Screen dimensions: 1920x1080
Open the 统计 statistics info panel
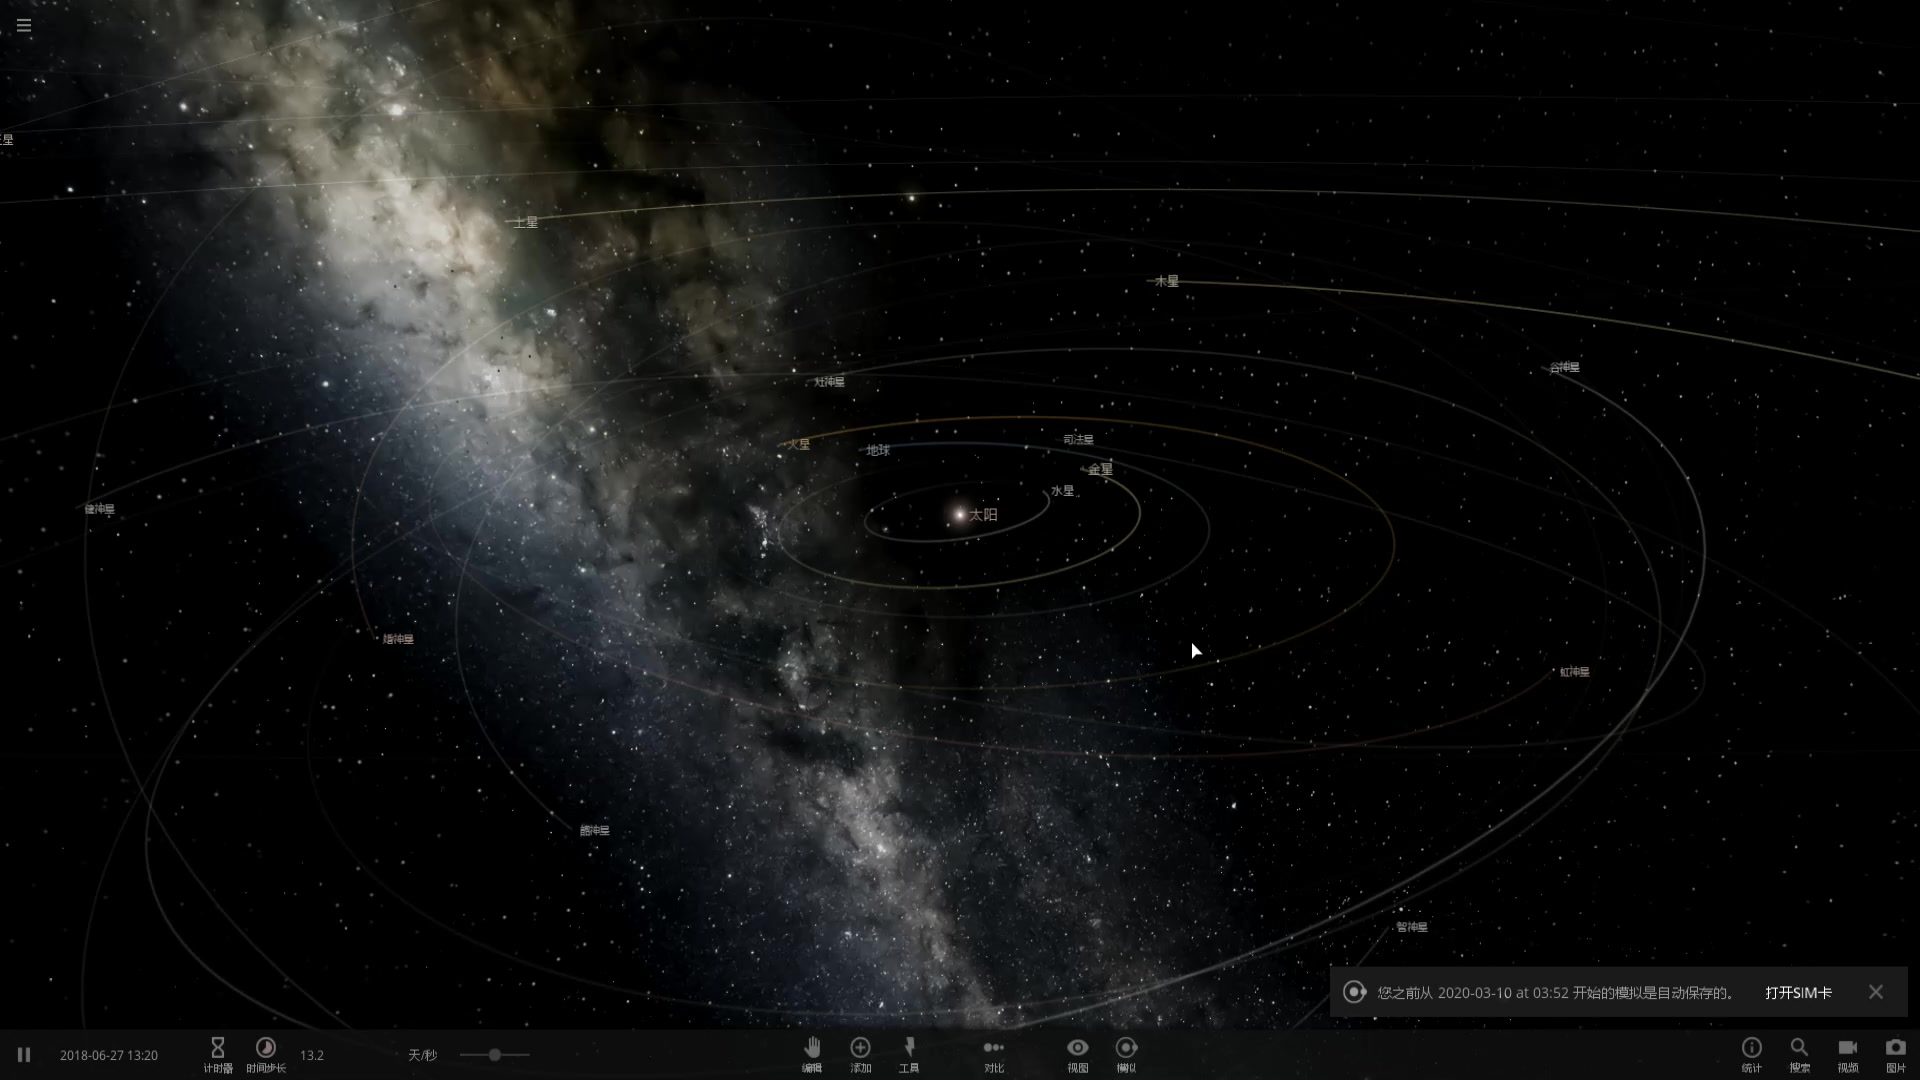point(1752,1055)
